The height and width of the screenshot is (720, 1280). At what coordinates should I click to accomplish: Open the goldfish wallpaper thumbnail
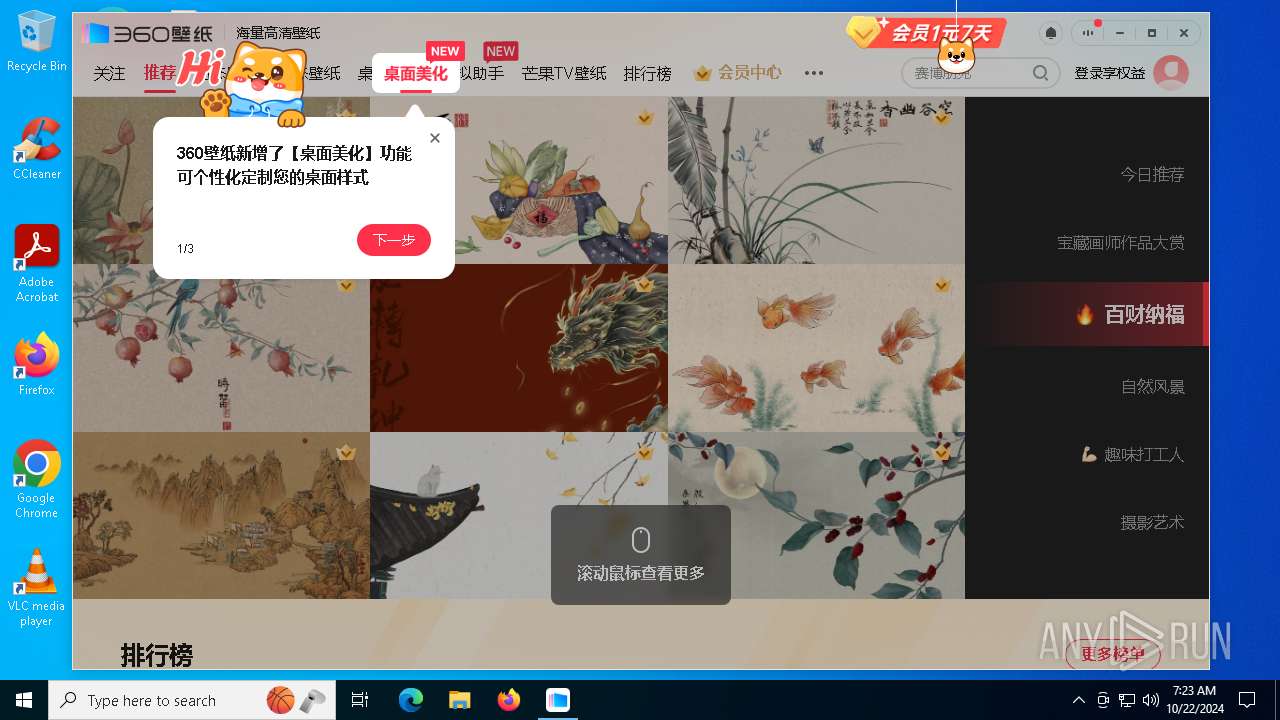816,348
